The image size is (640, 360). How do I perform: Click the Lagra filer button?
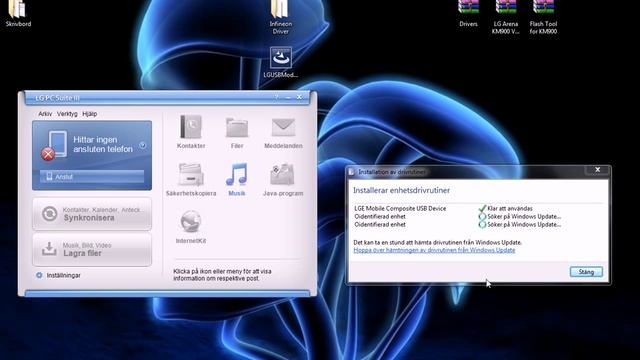pos(92,249)
